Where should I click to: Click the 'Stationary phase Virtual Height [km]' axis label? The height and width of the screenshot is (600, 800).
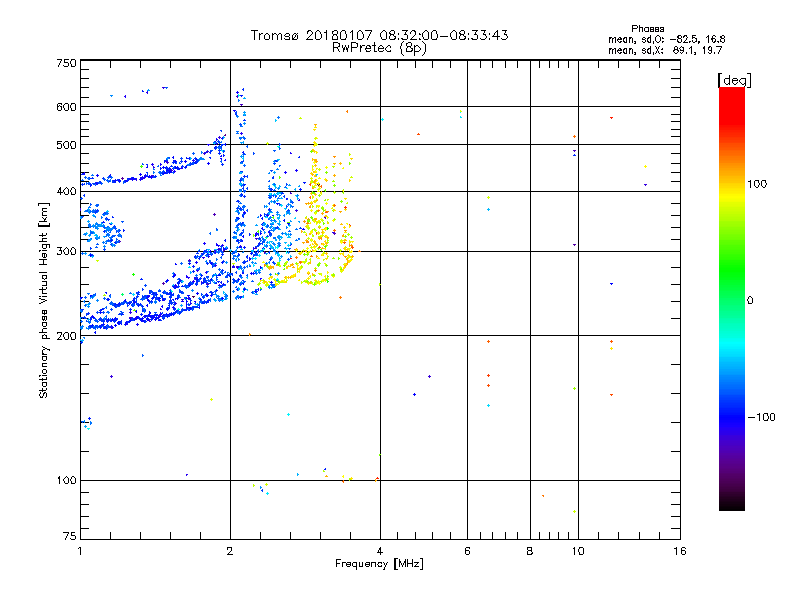(44, 300)
